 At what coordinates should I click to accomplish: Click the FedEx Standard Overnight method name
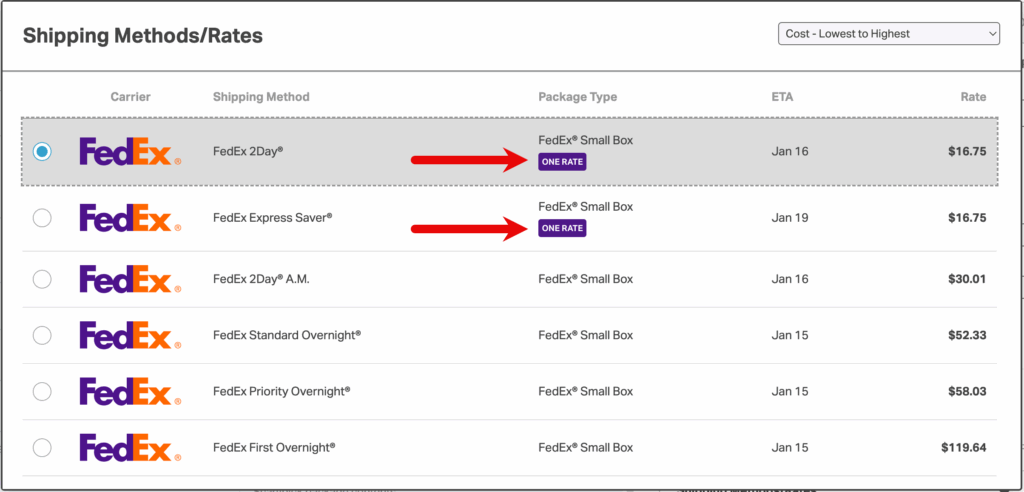point(287,335)
